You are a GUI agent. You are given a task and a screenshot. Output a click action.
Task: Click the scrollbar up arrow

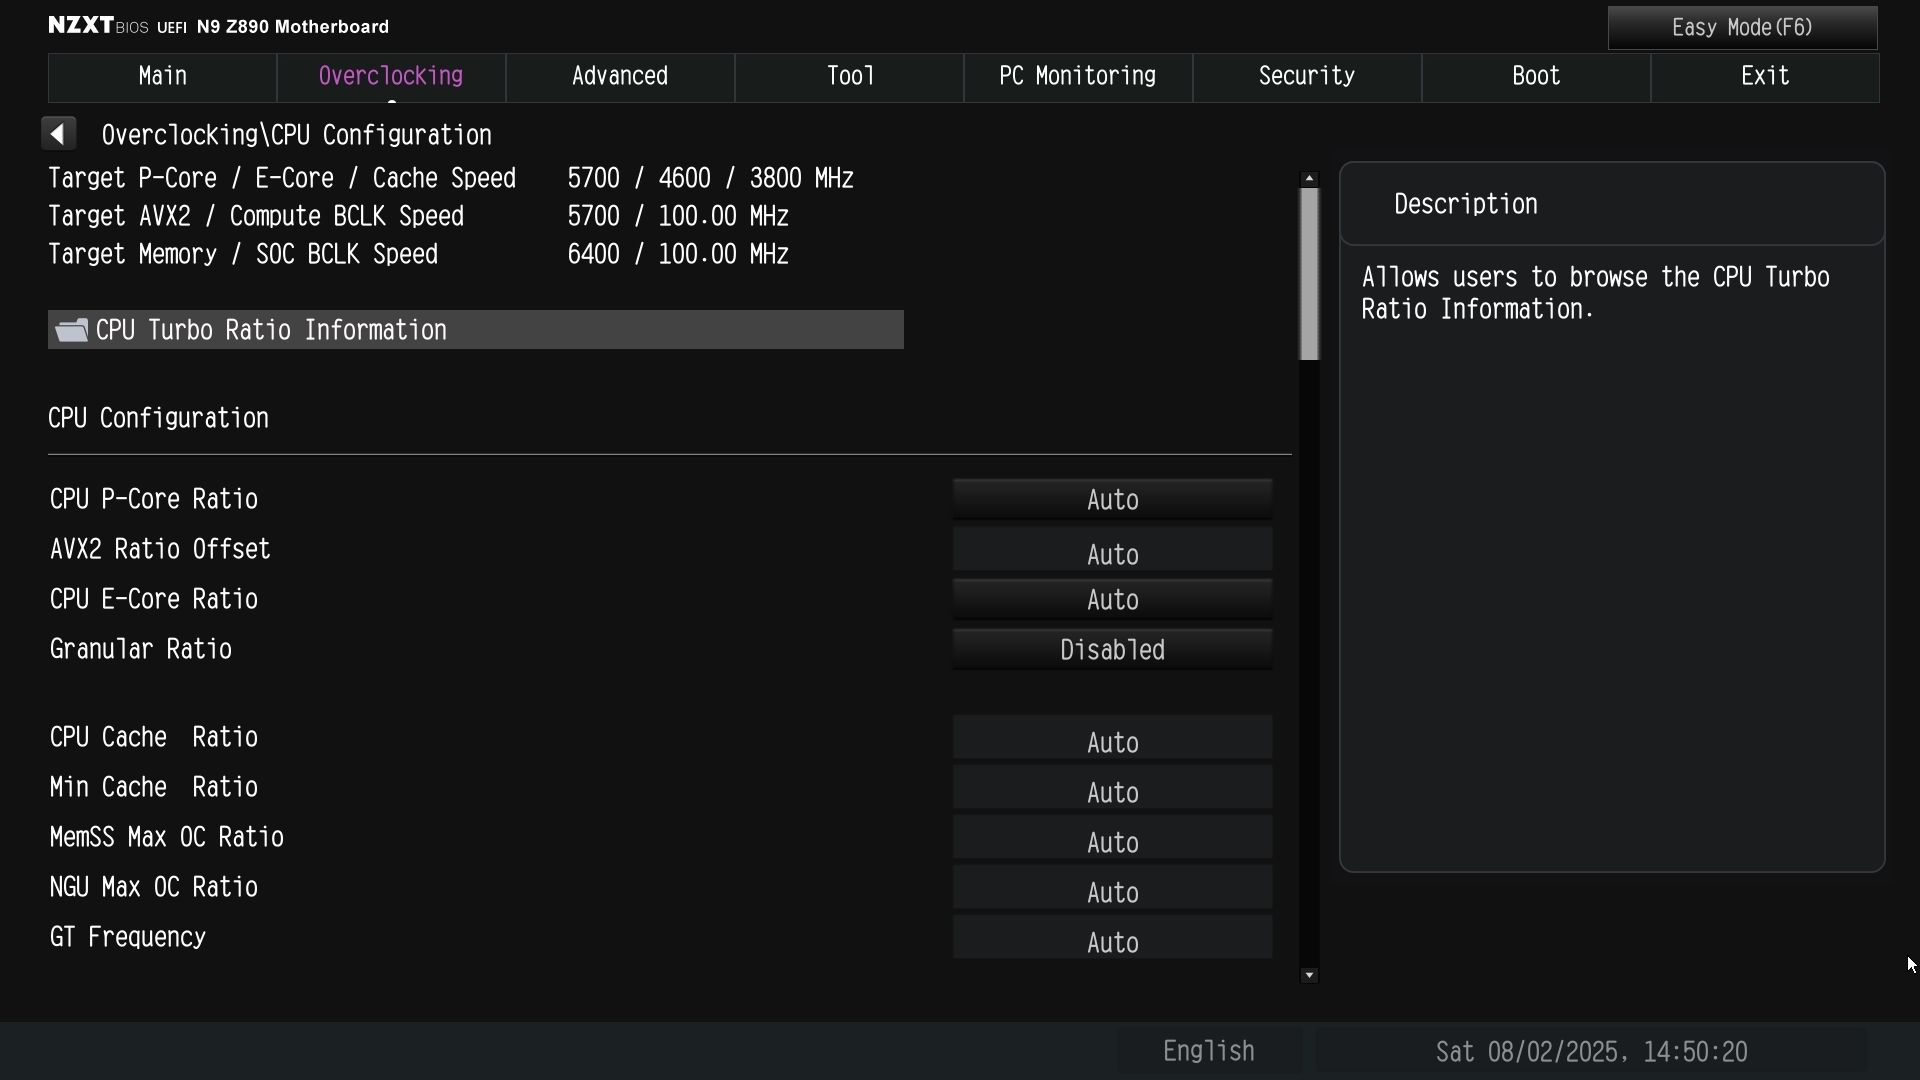tap(1309, 178)
